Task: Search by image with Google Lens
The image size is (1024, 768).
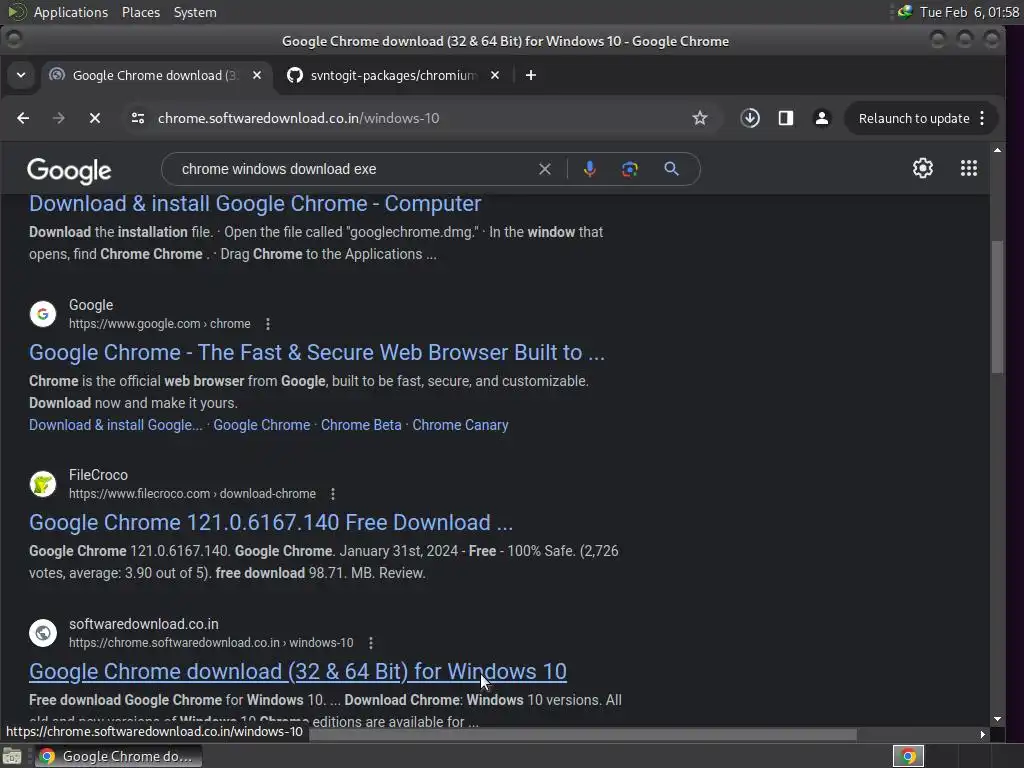Action: coord(630,169)
